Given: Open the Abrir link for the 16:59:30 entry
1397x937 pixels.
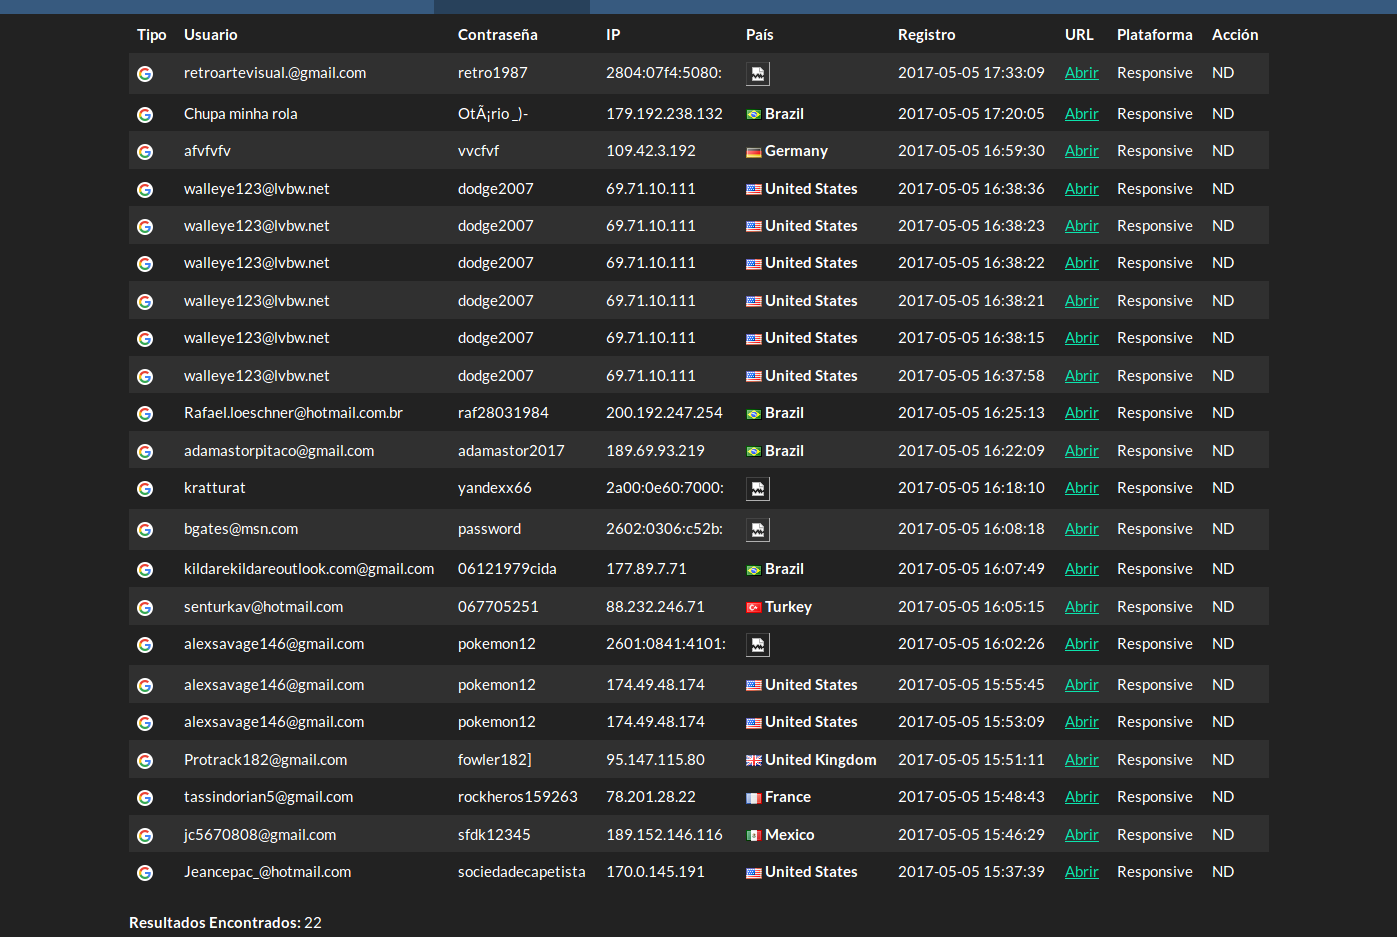Looking at the screenshot, I should 1082,151.
